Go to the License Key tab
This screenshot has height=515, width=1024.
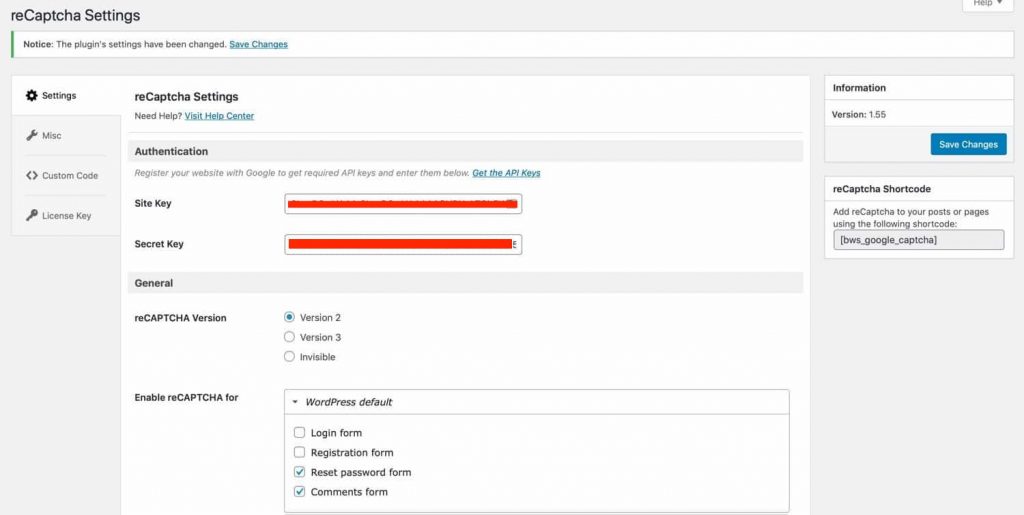point(66,215)
